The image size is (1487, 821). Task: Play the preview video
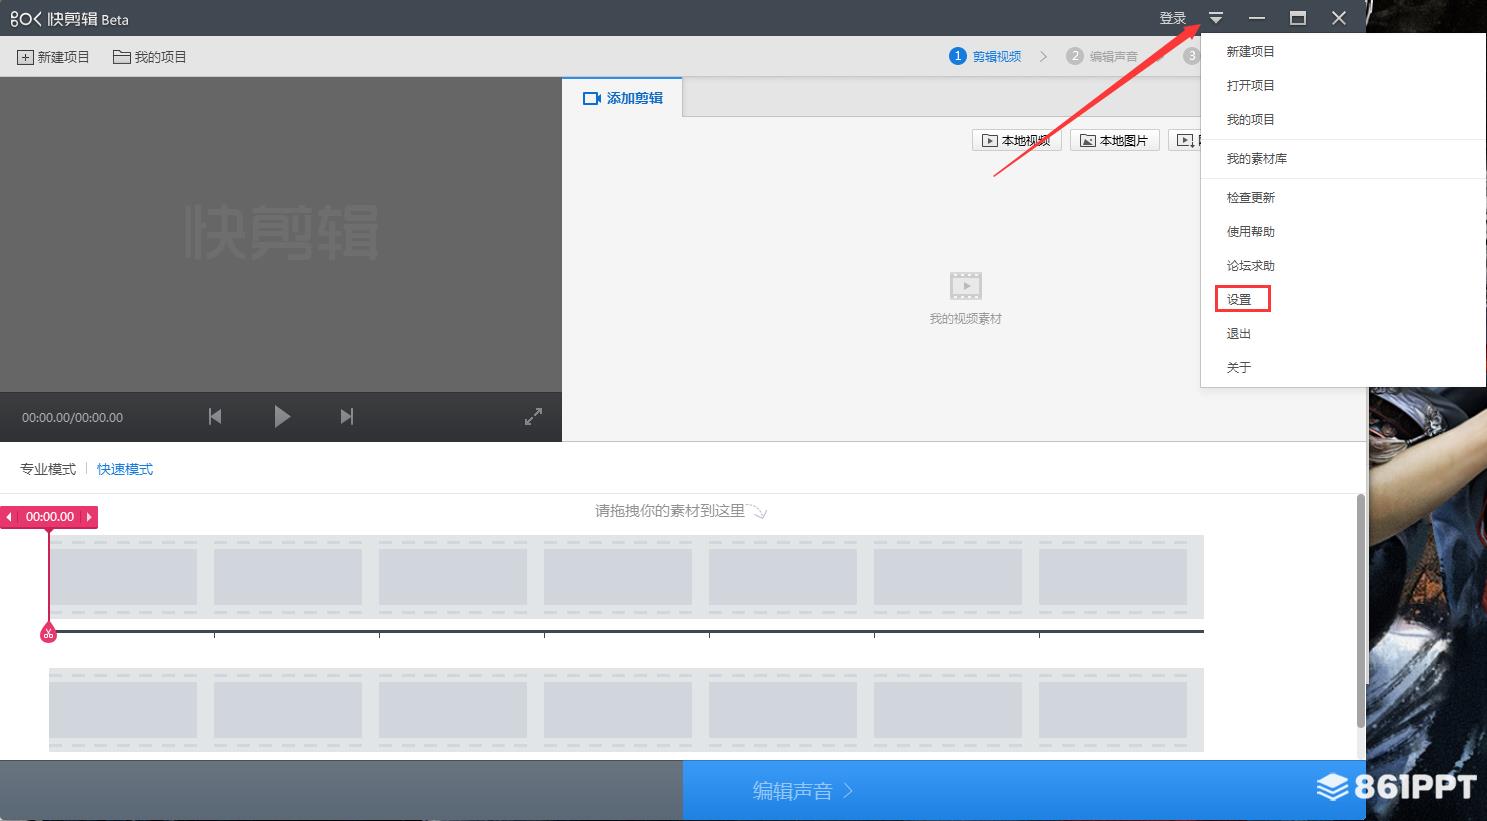[282, 416]
